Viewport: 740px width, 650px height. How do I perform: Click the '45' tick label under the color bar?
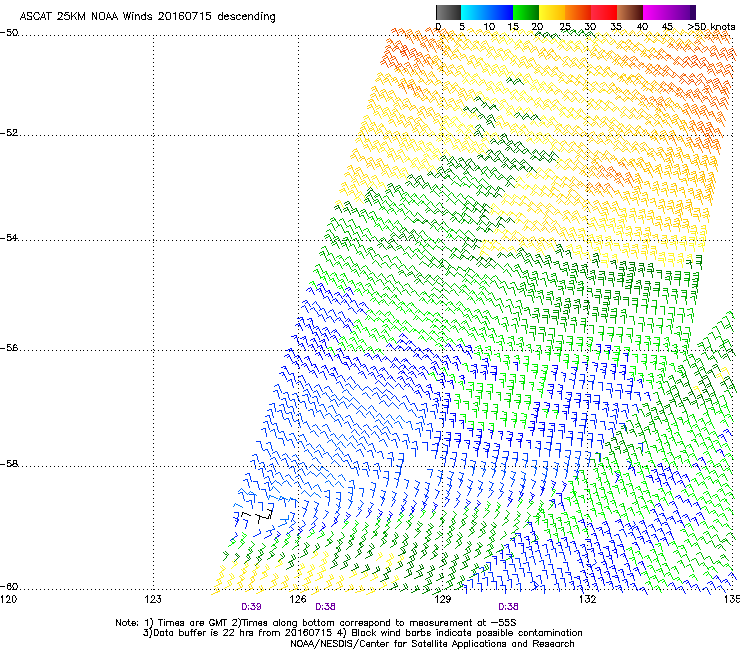(x=667, y=27)
